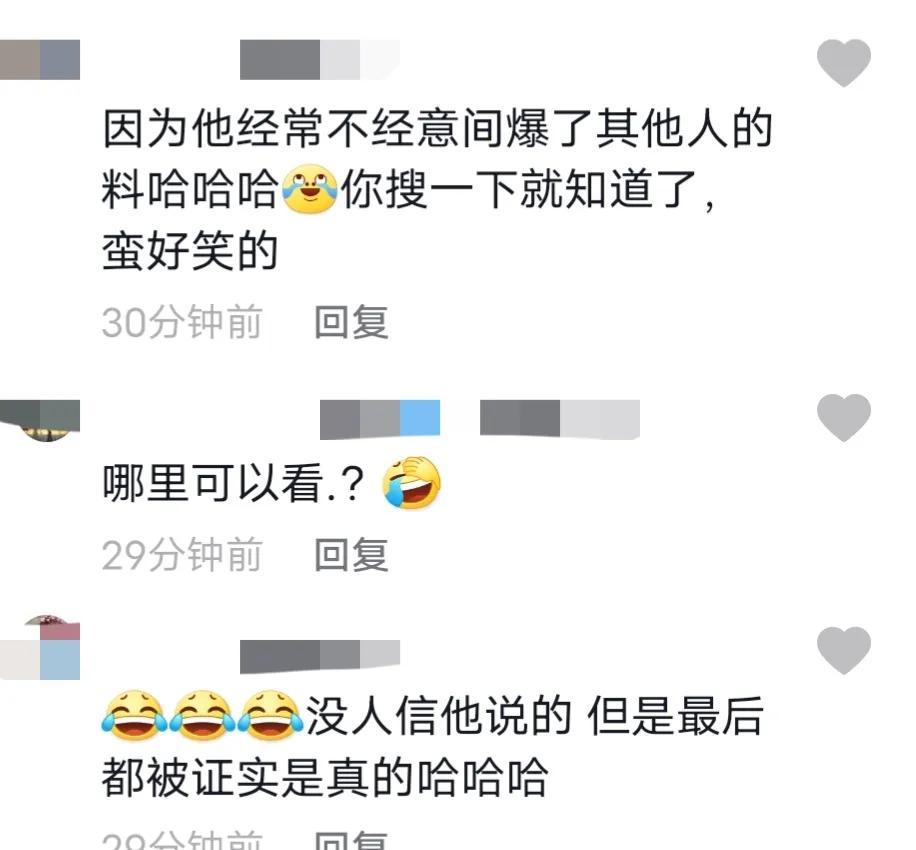This screenshot has height=850, width=916.
Task: Click the first tears-of-joy emoji in third comment
Action: pyautogui.click(x=134, y=716)
